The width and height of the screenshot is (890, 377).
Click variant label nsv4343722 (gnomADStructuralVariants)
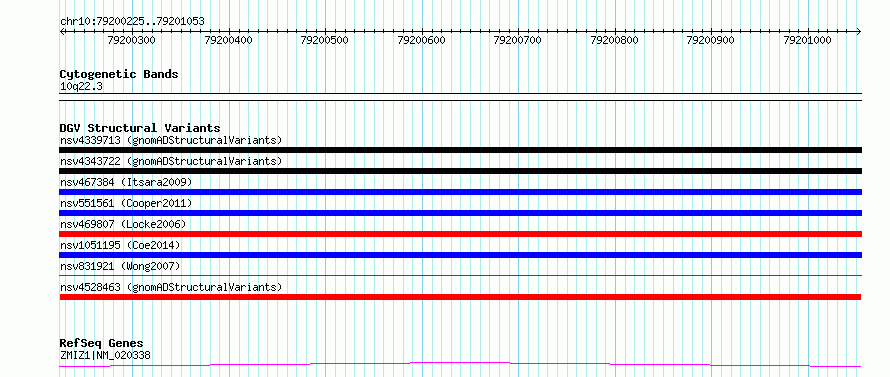pos(171,161)
